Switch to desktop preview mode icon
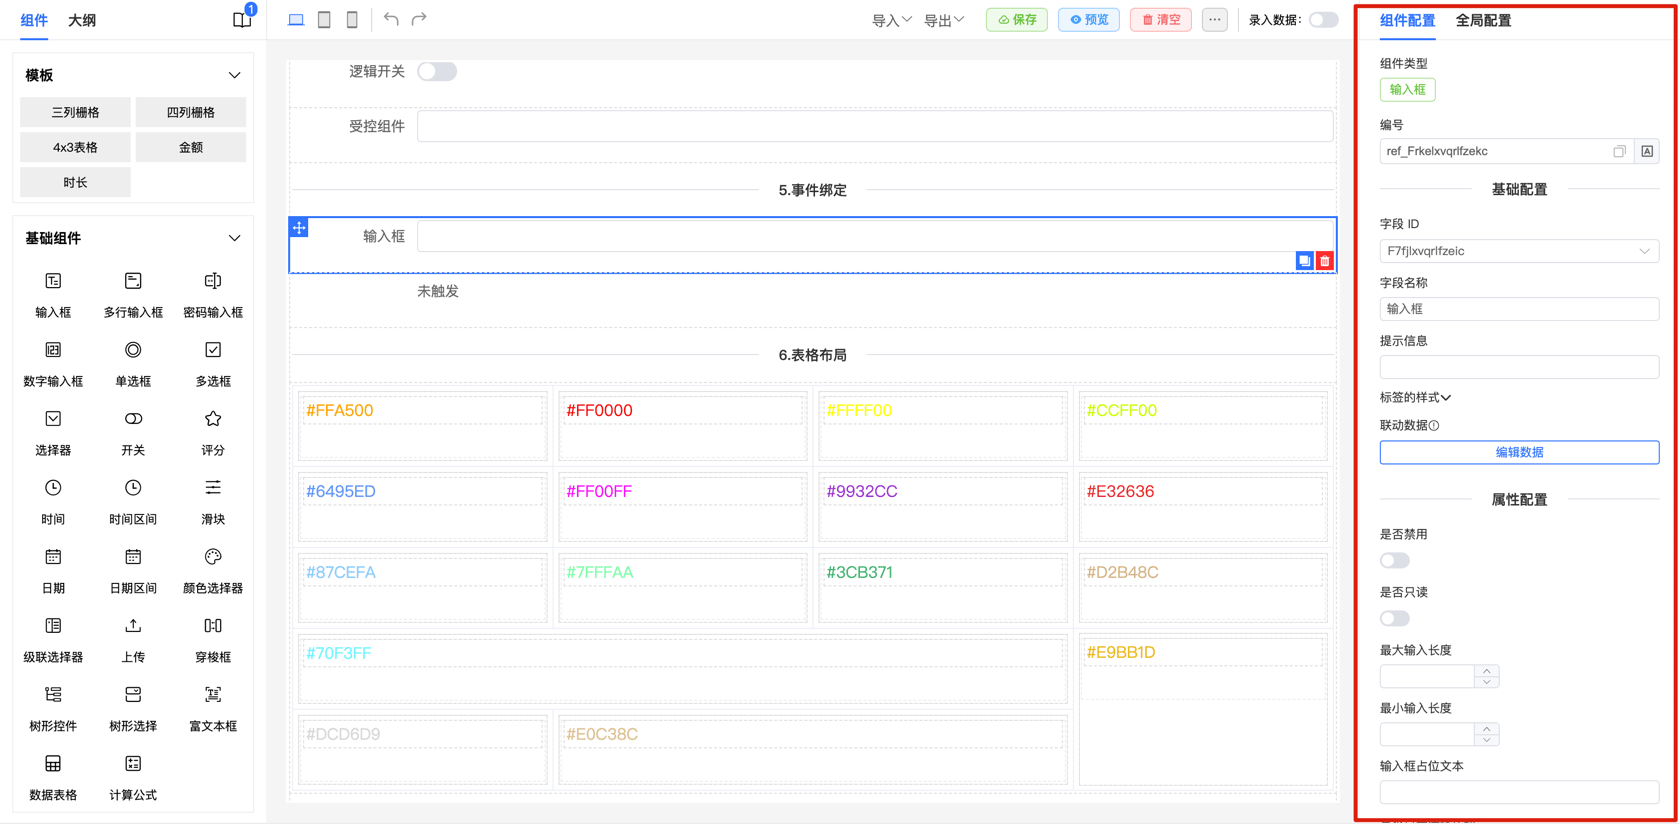The height and width of the screenshot is (824, 1680). click(x=296, y=19)
